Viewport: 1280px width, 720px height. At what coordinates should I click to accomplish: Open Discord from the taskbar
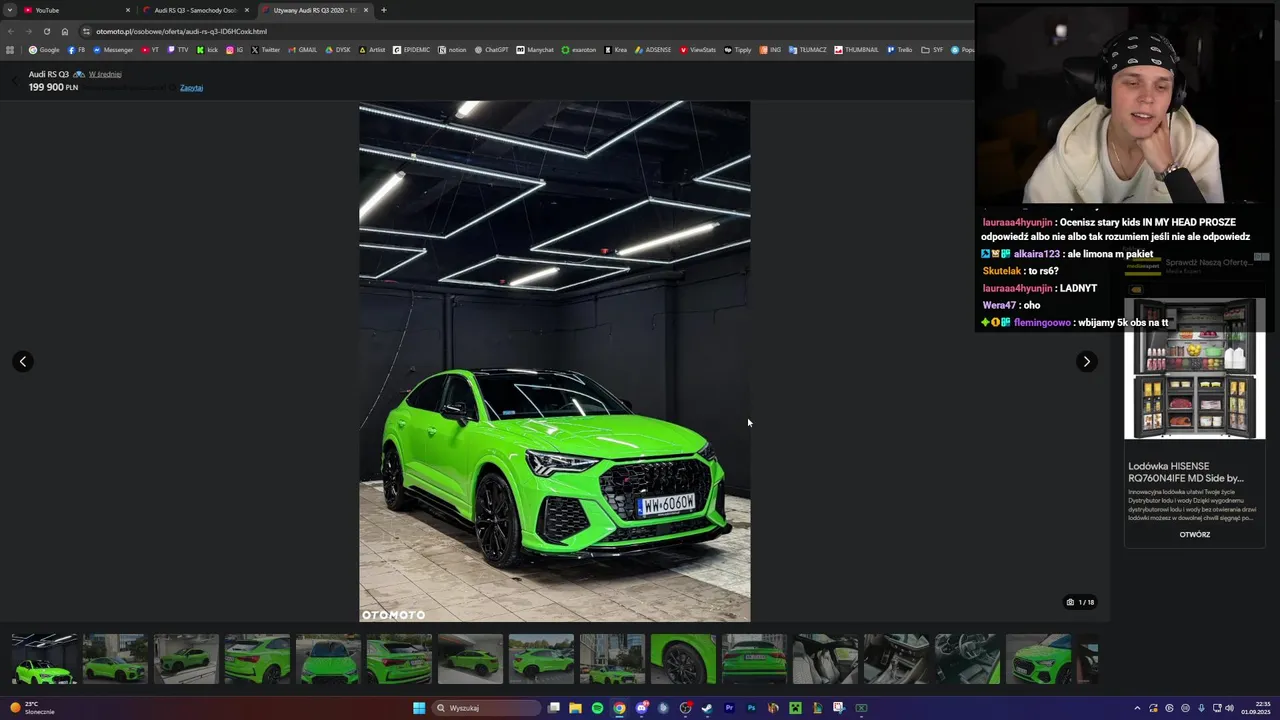coord(641,708)
